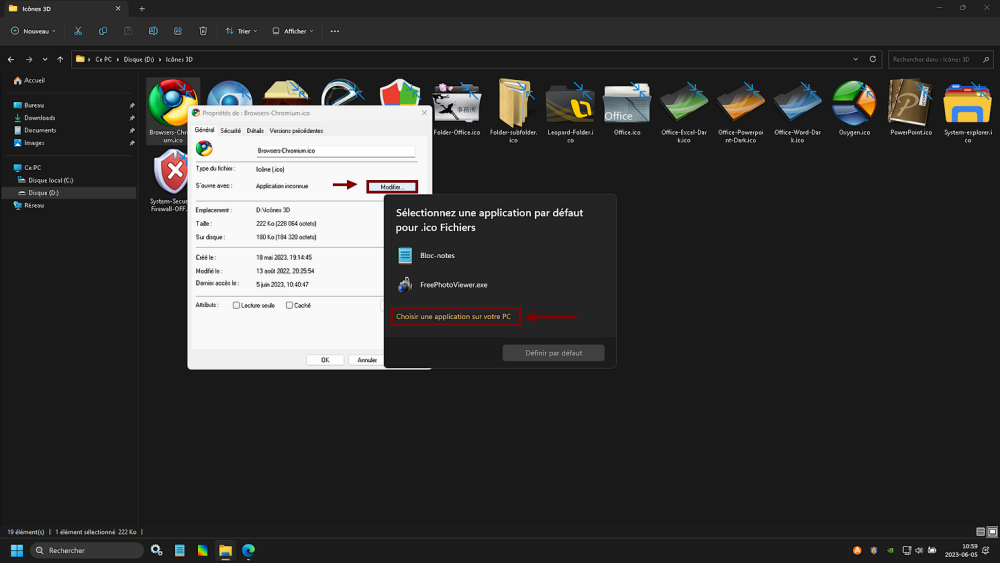Click the Delete trash icon in toolbar
The image size is (1000, 563).
tap(203, 31)
